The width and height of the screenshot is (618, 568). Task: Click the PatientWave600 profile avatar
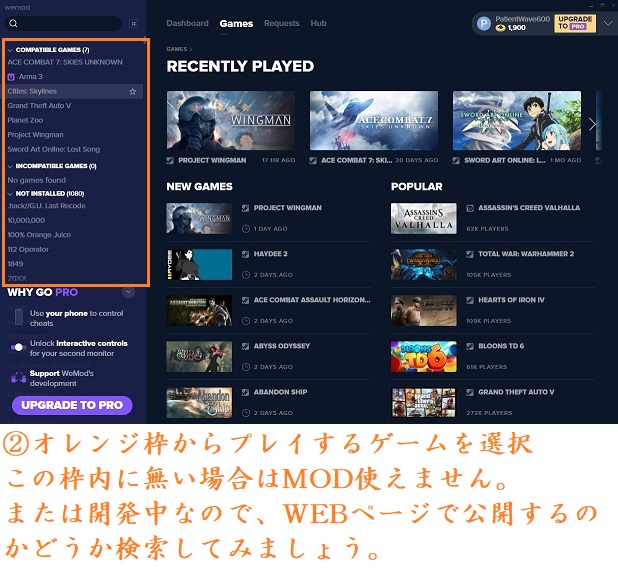(x=484, y=24)
